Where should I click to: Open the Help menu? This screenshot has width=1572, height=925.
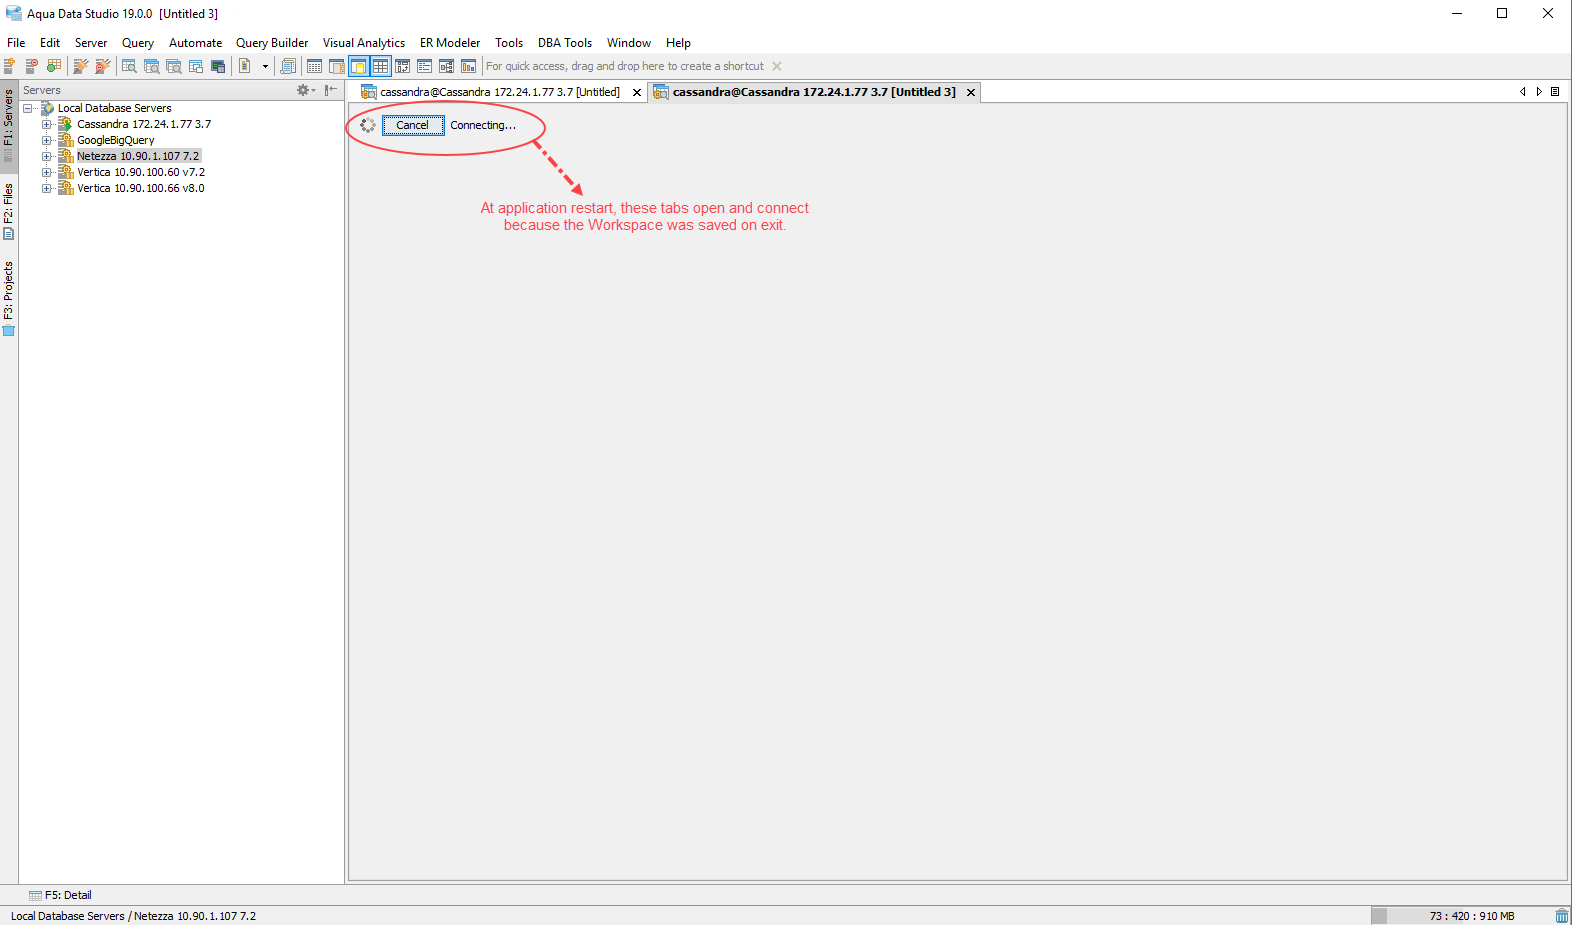click(x=679, y=43)
